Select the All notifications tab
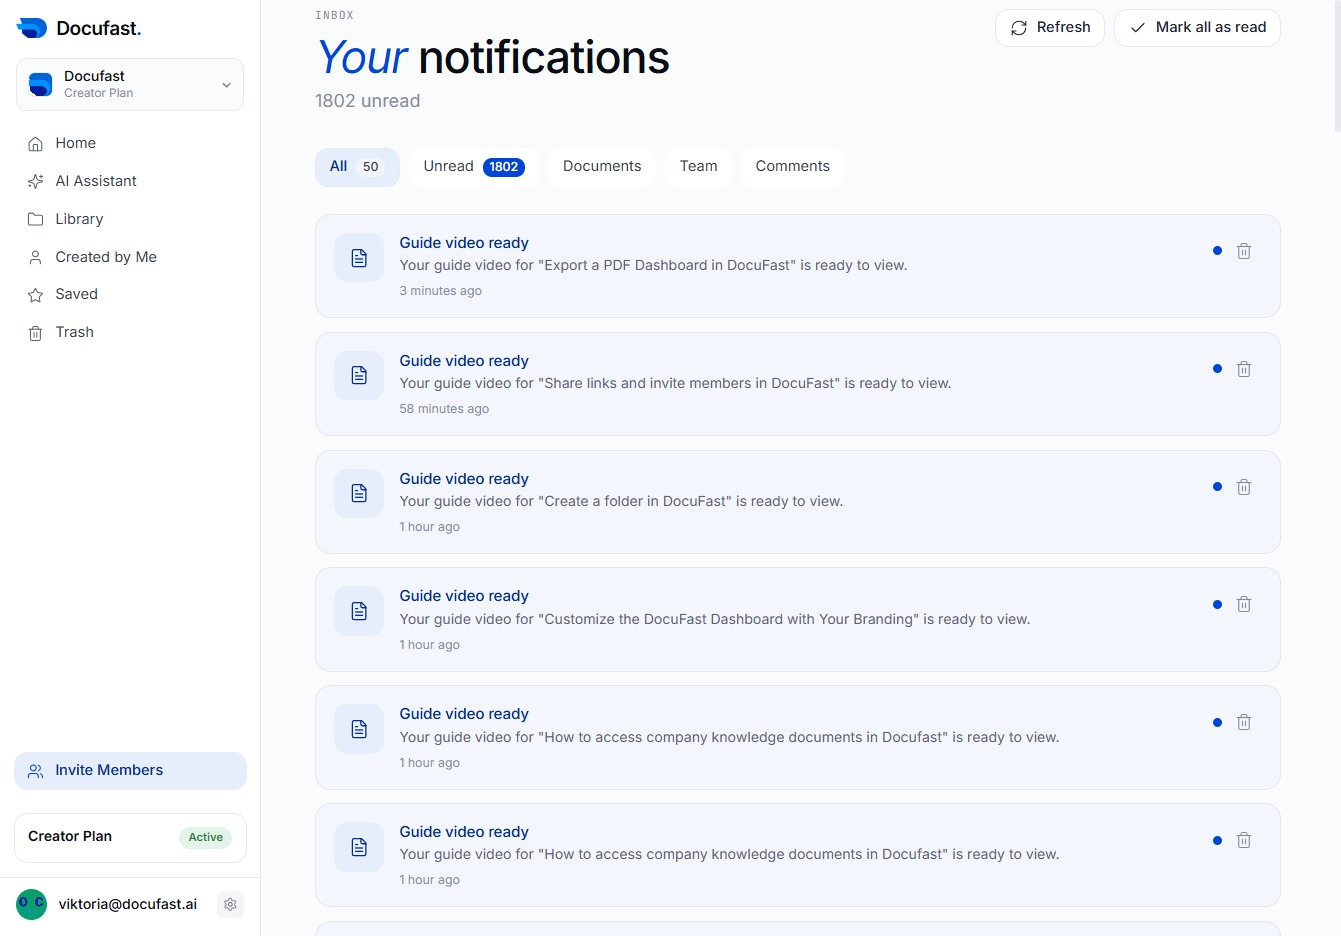The image size is (1341, 936). pyautogui.click(x=357, y=167)
